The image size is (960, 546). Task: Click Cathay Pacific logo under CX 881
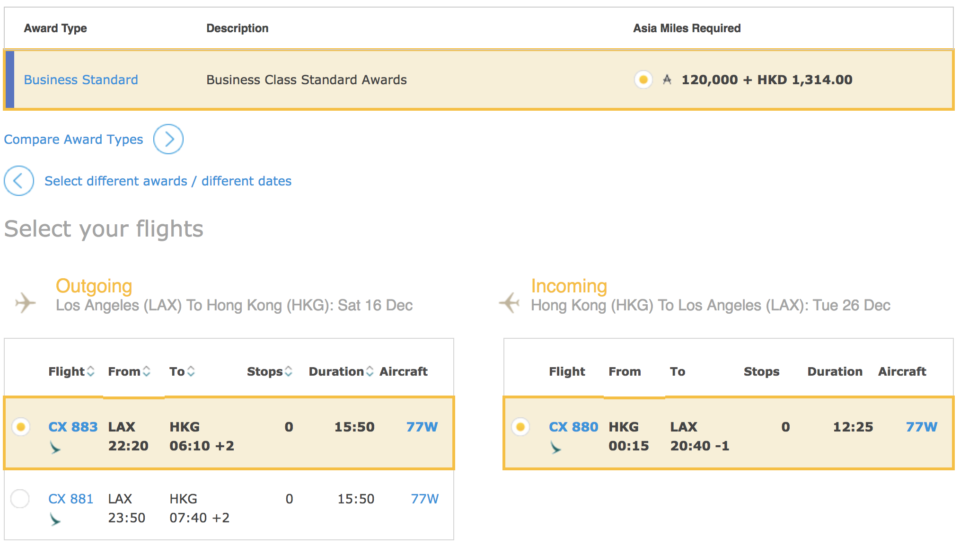point(55,520)
